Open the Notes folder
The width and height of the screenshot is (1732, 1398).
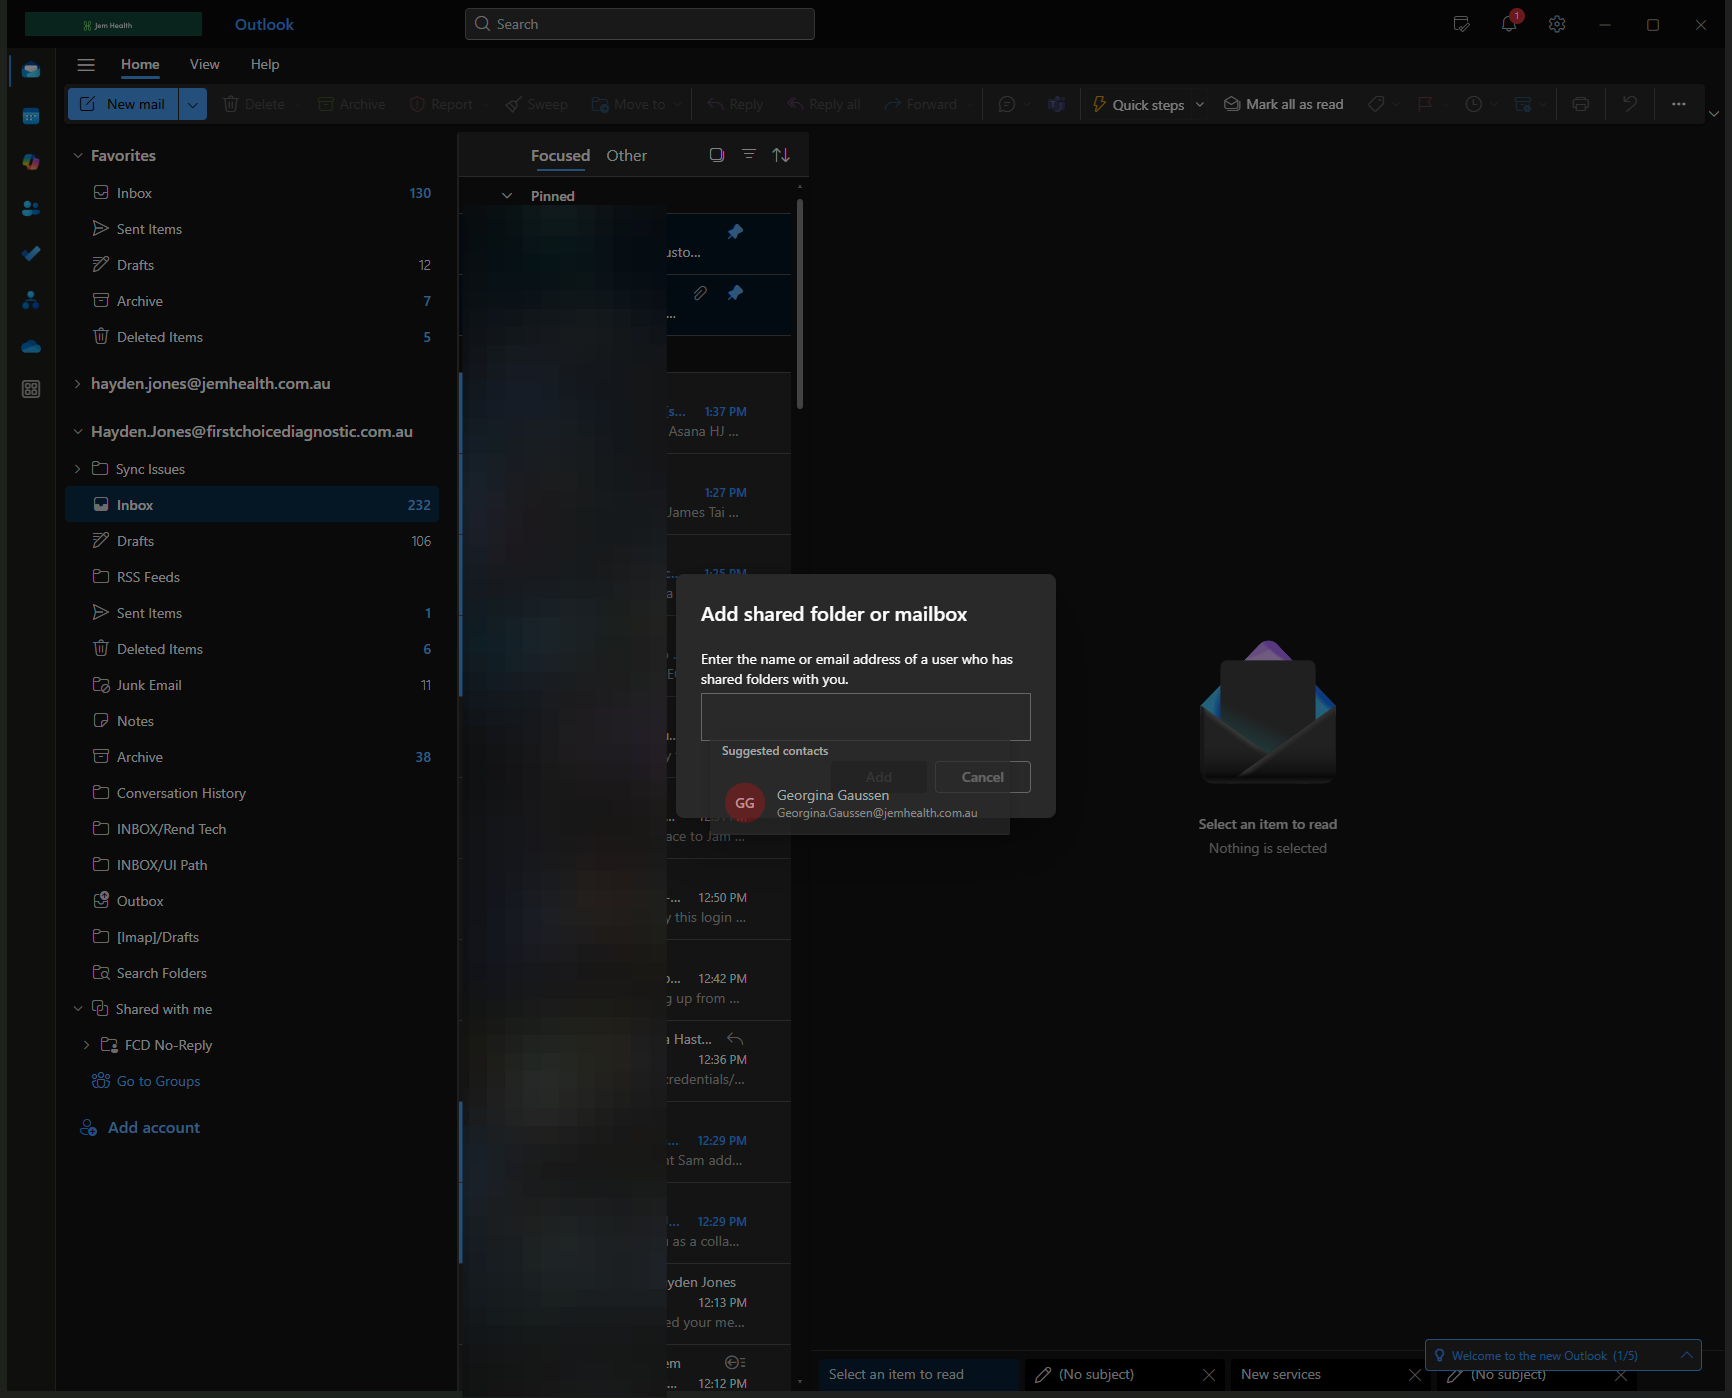pos(252,721)
